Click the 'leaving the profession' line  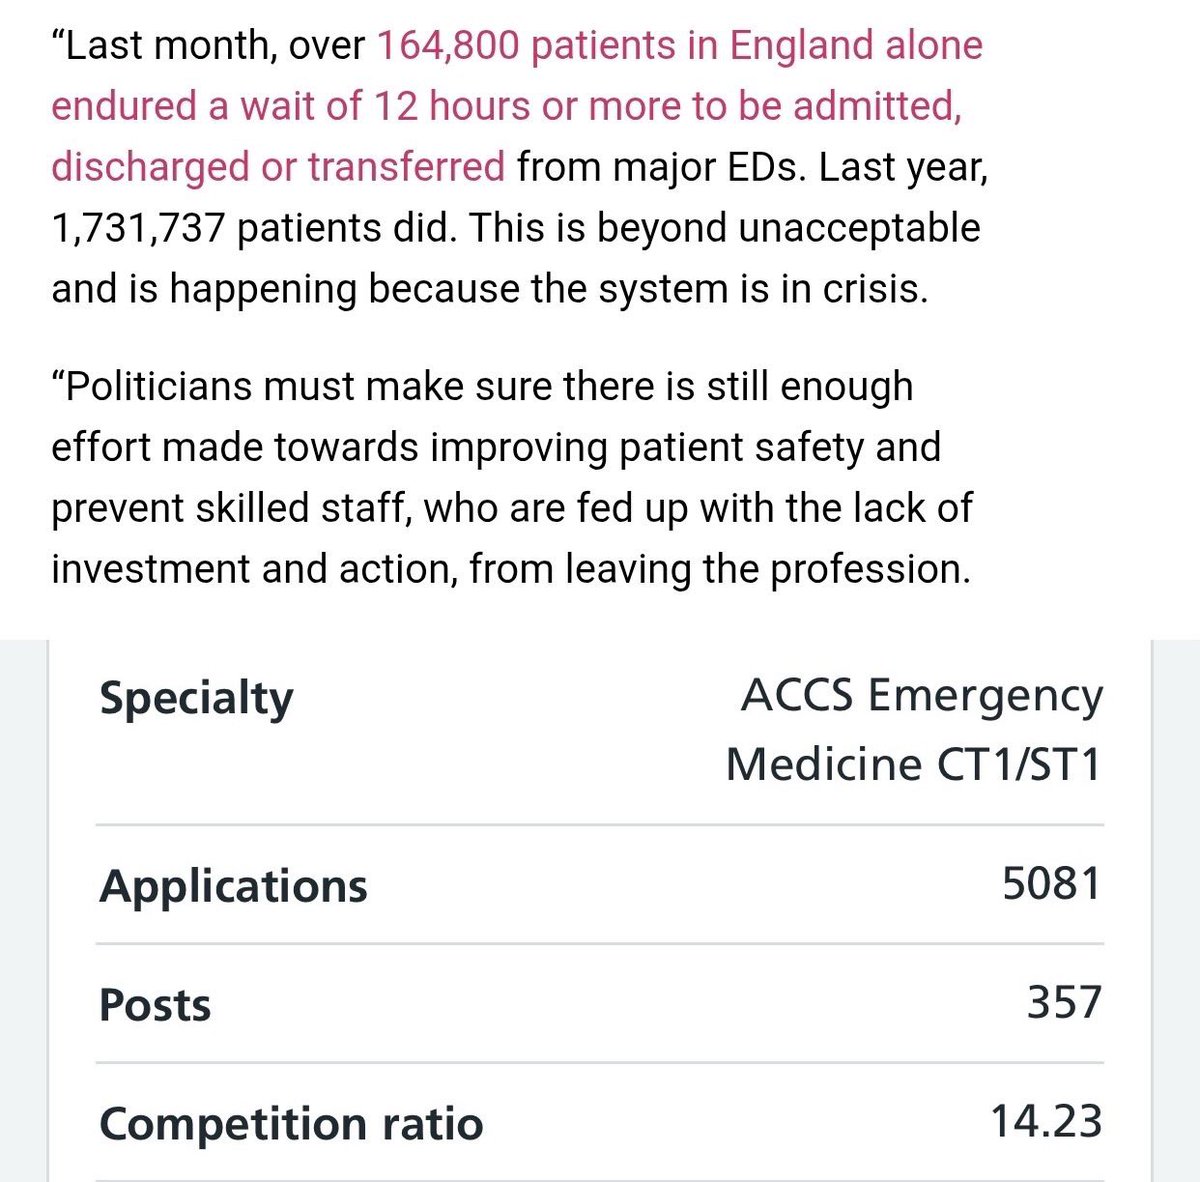coord(511,569)
